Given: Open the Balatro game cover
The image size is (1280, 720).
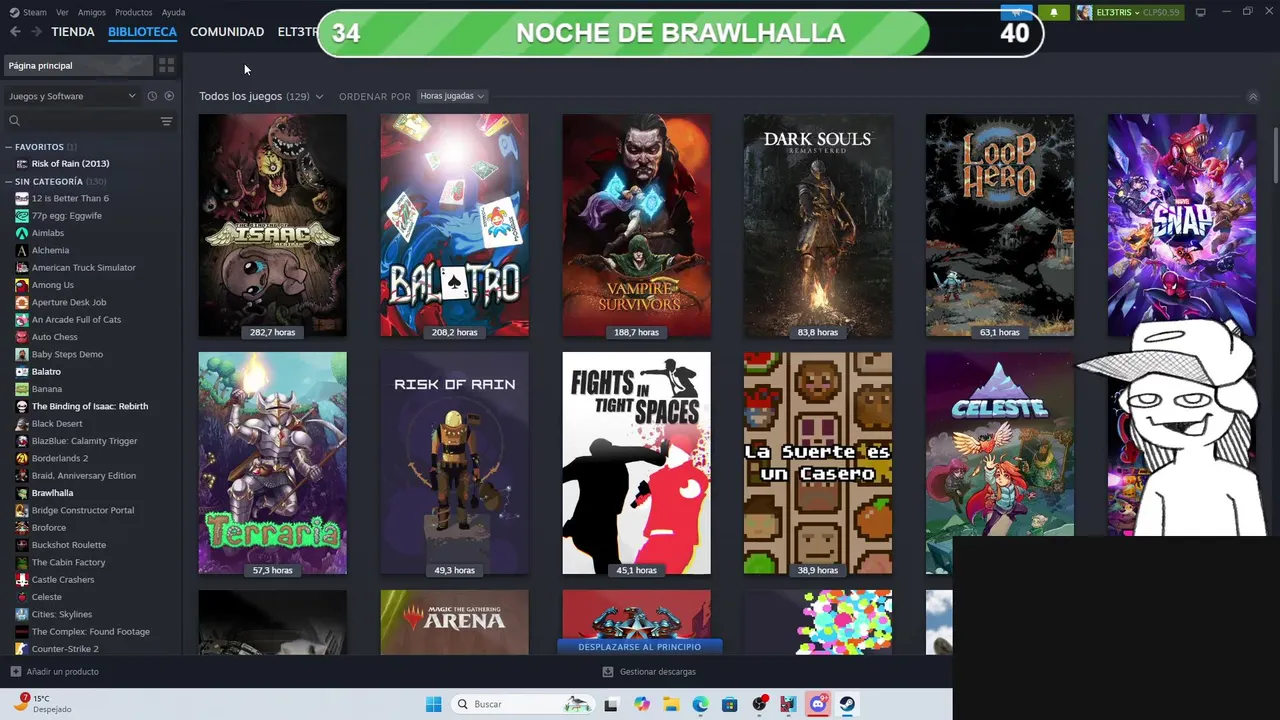Looking at the screenshot, I should coord(454,225).
